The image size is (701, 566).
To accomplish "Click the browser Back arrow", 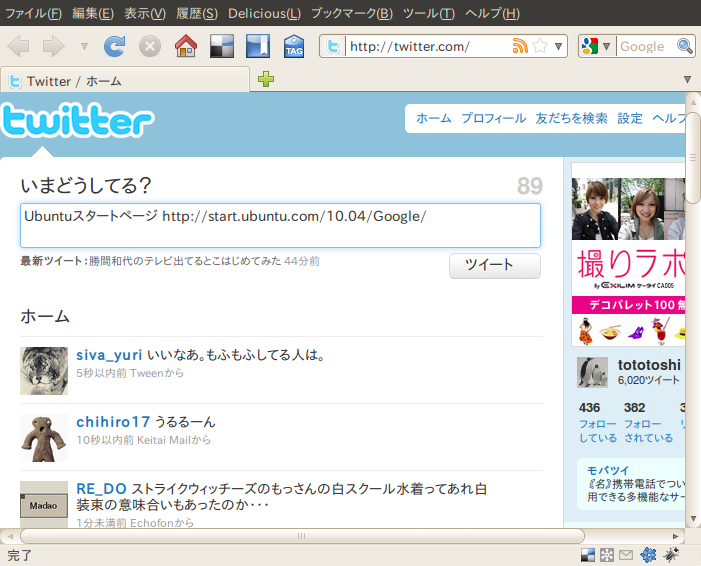I will click(19, 46).
